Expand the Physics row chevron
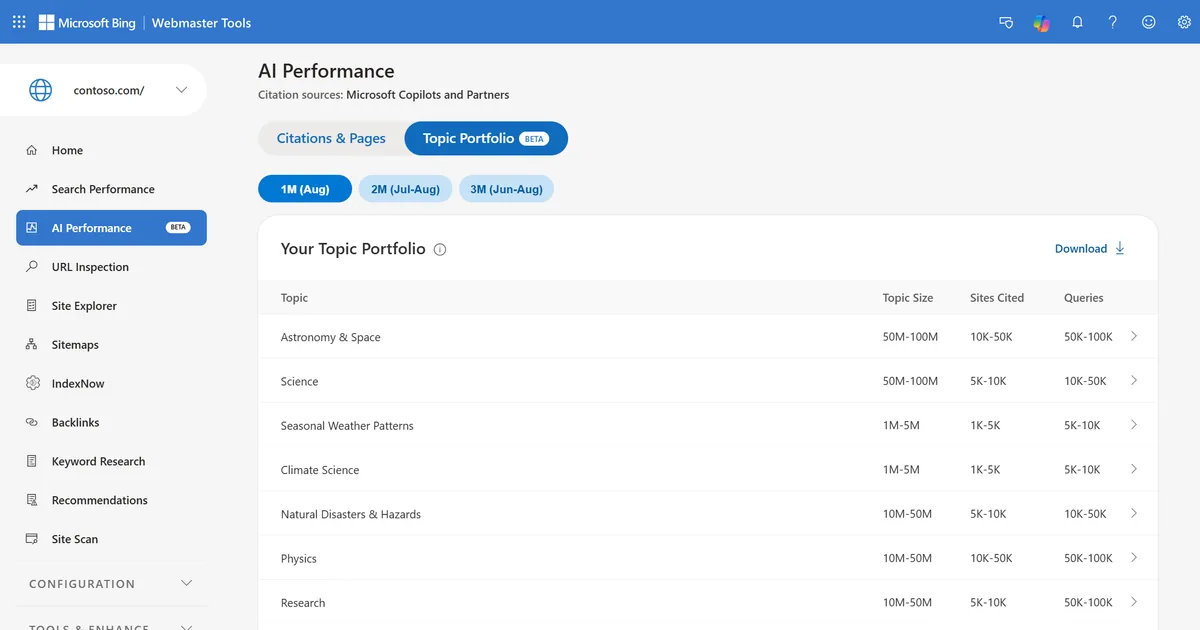 coord(1134,558)
